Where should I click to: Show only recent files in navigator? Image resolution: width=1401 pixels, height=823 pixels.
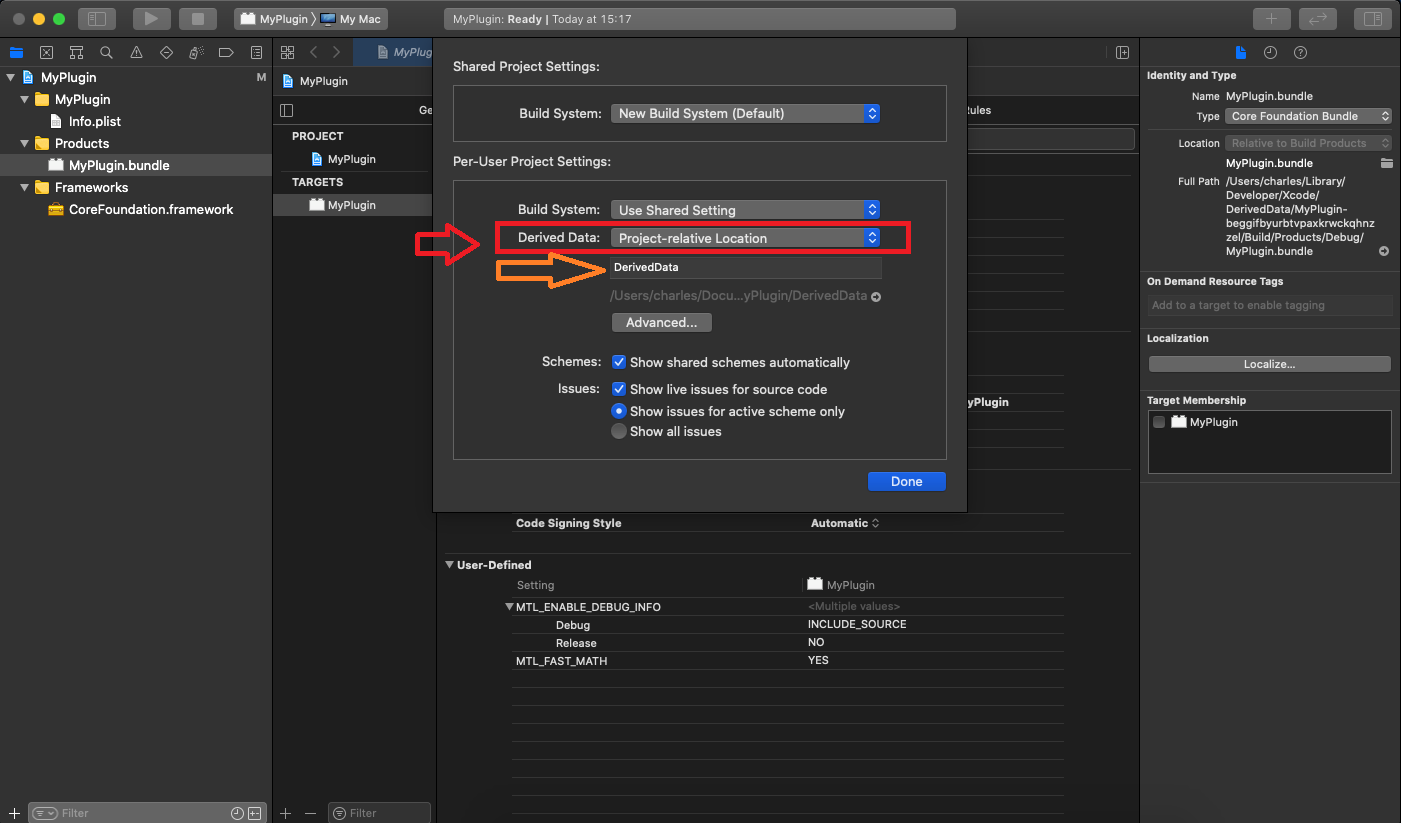pyautogui.click(x=237, y=813)
